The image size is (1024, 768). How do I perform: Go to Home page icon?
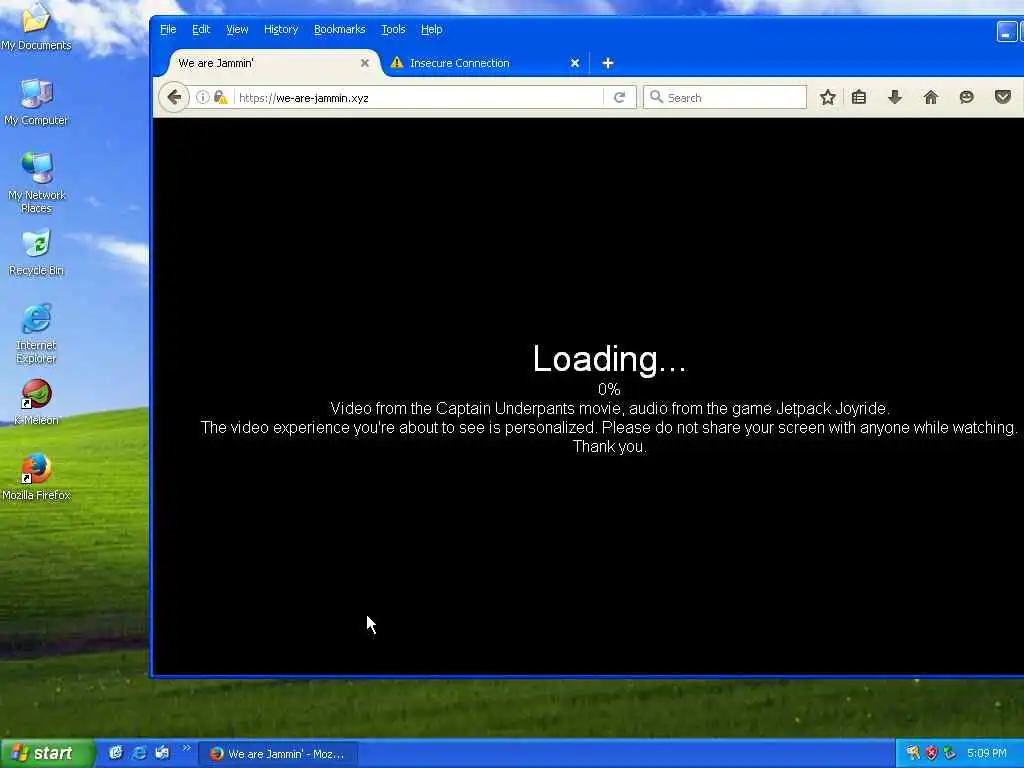pyautogui.click(x=931, y=97)
